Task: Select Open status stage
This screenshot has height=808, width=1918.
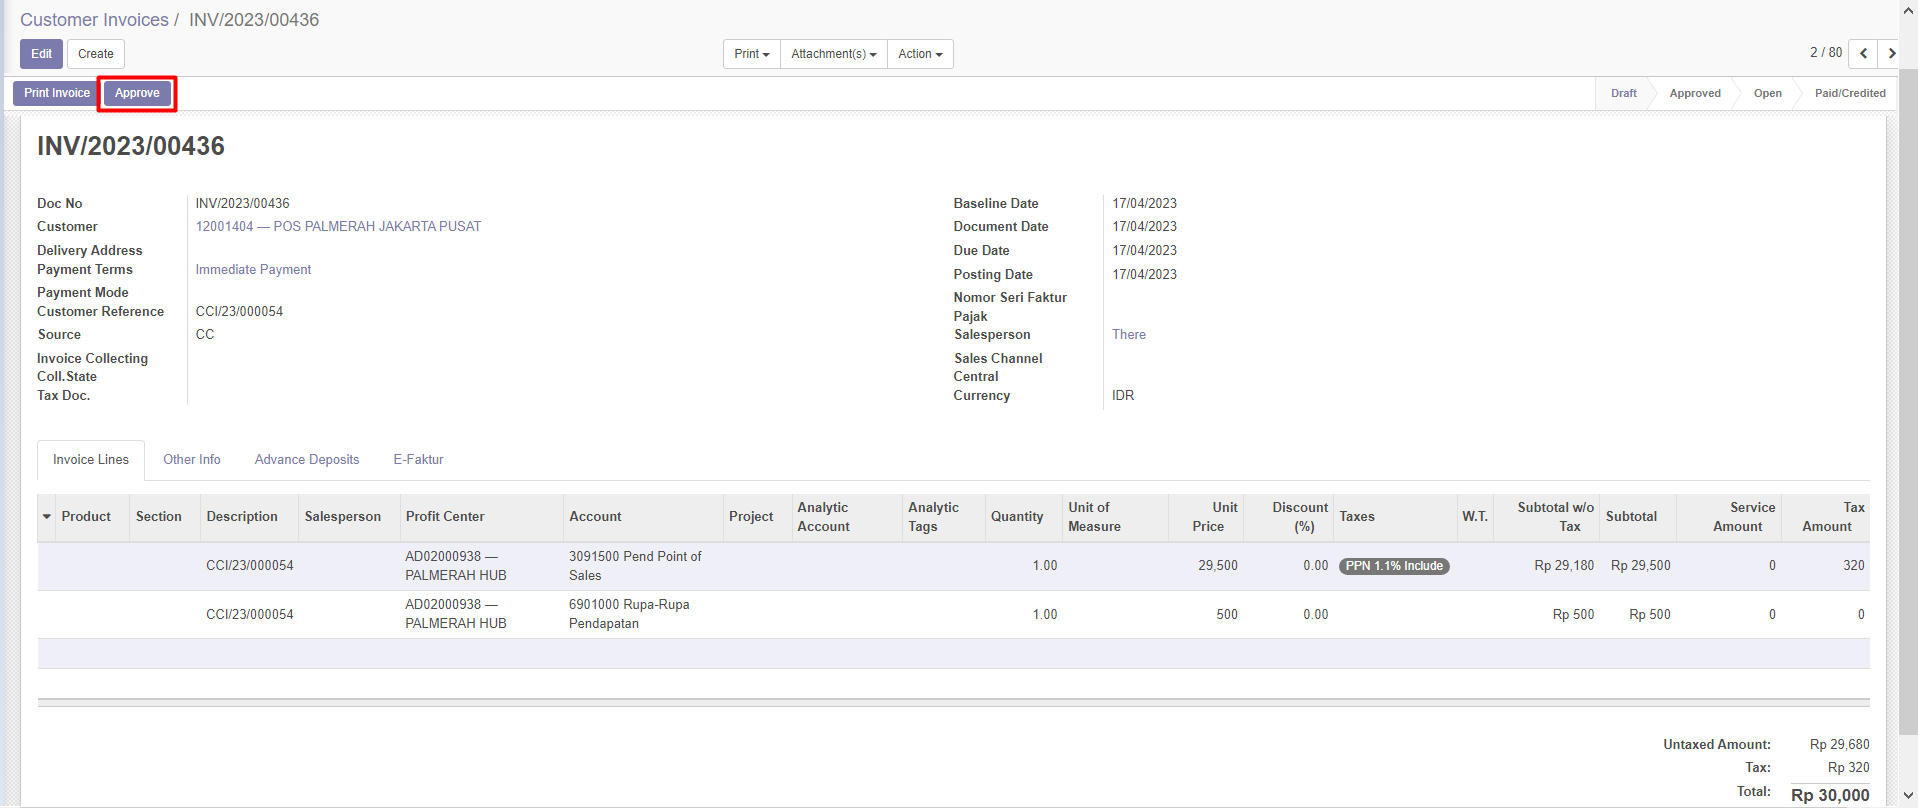Action: click(x=1767, y=93)
